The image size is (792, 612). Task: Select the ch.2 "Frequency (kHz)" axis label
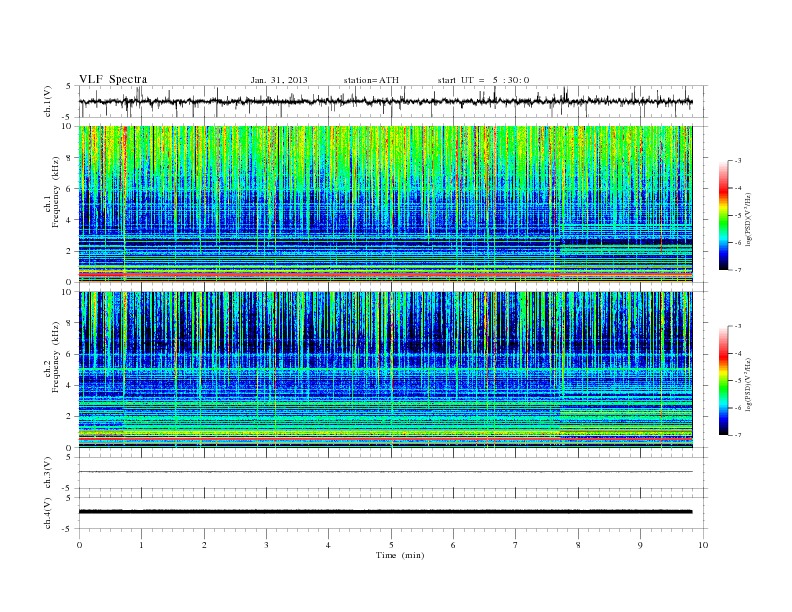coord(56,356)
